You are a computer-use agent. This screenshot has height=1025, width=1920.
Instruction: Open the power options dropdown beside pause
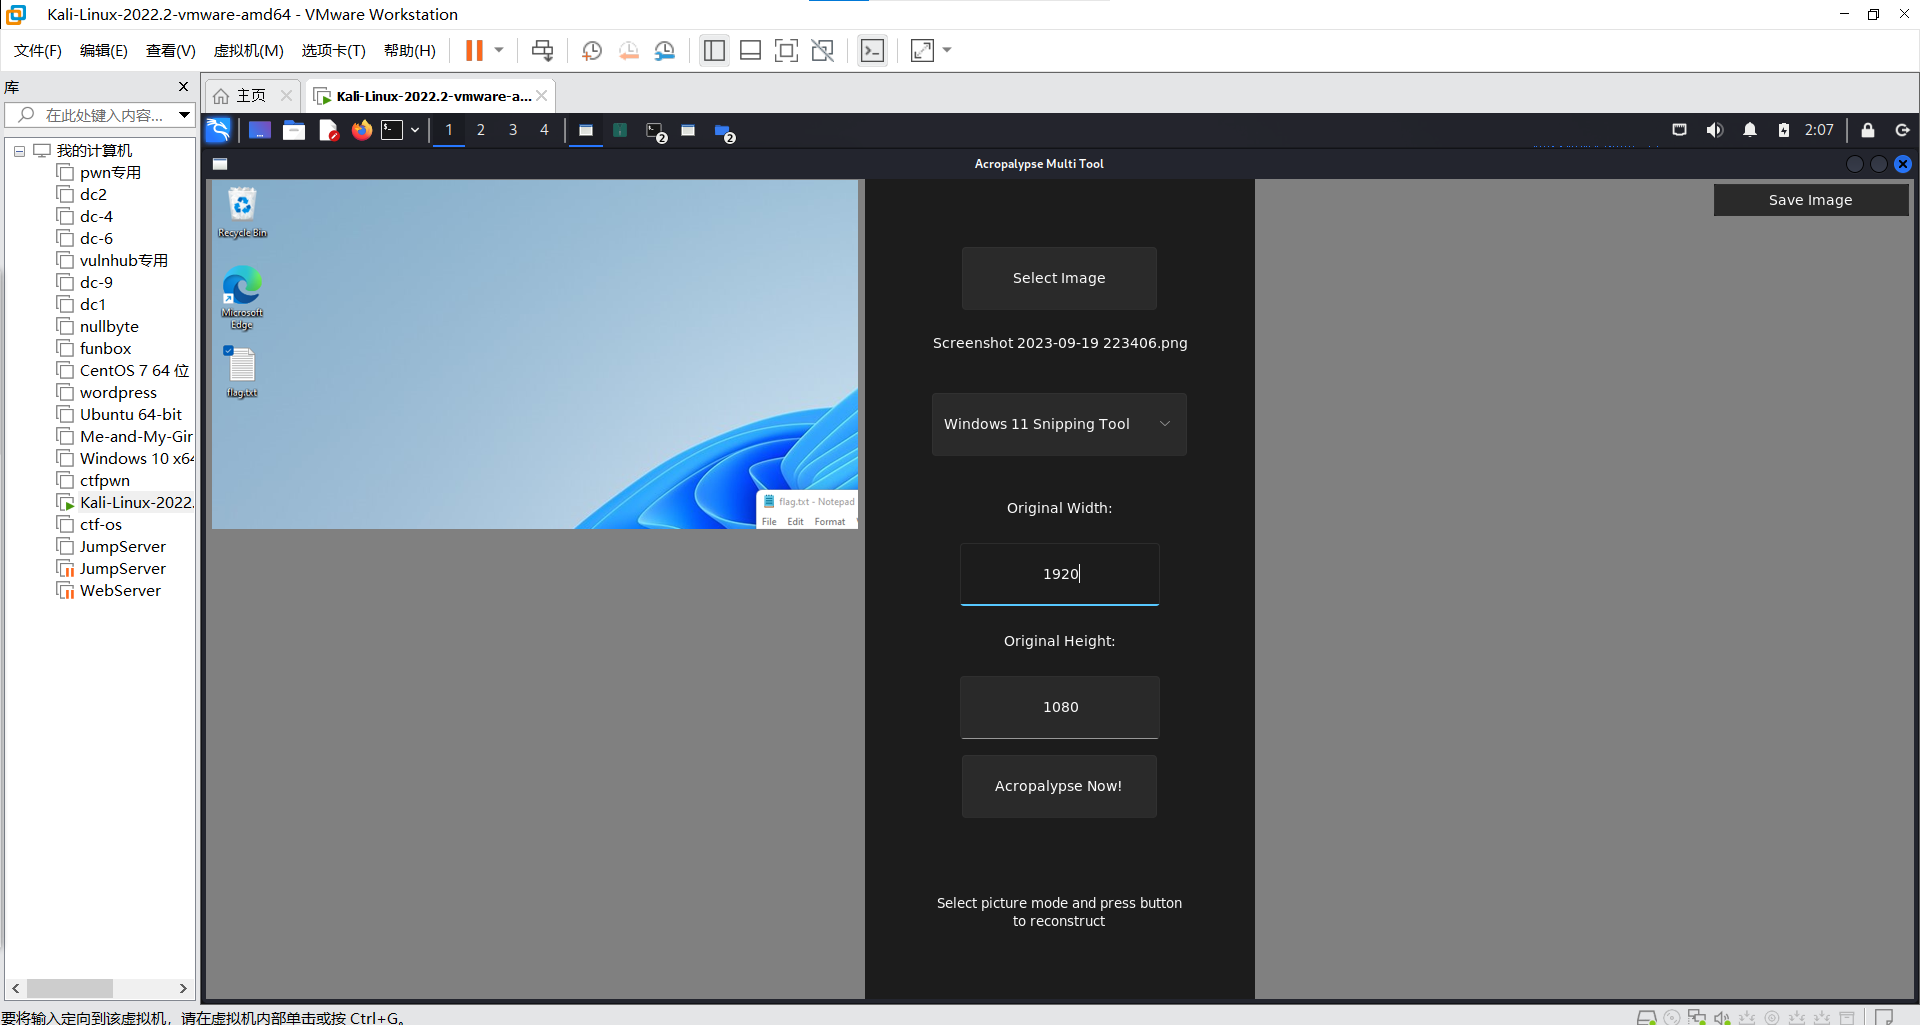[499, 51]
